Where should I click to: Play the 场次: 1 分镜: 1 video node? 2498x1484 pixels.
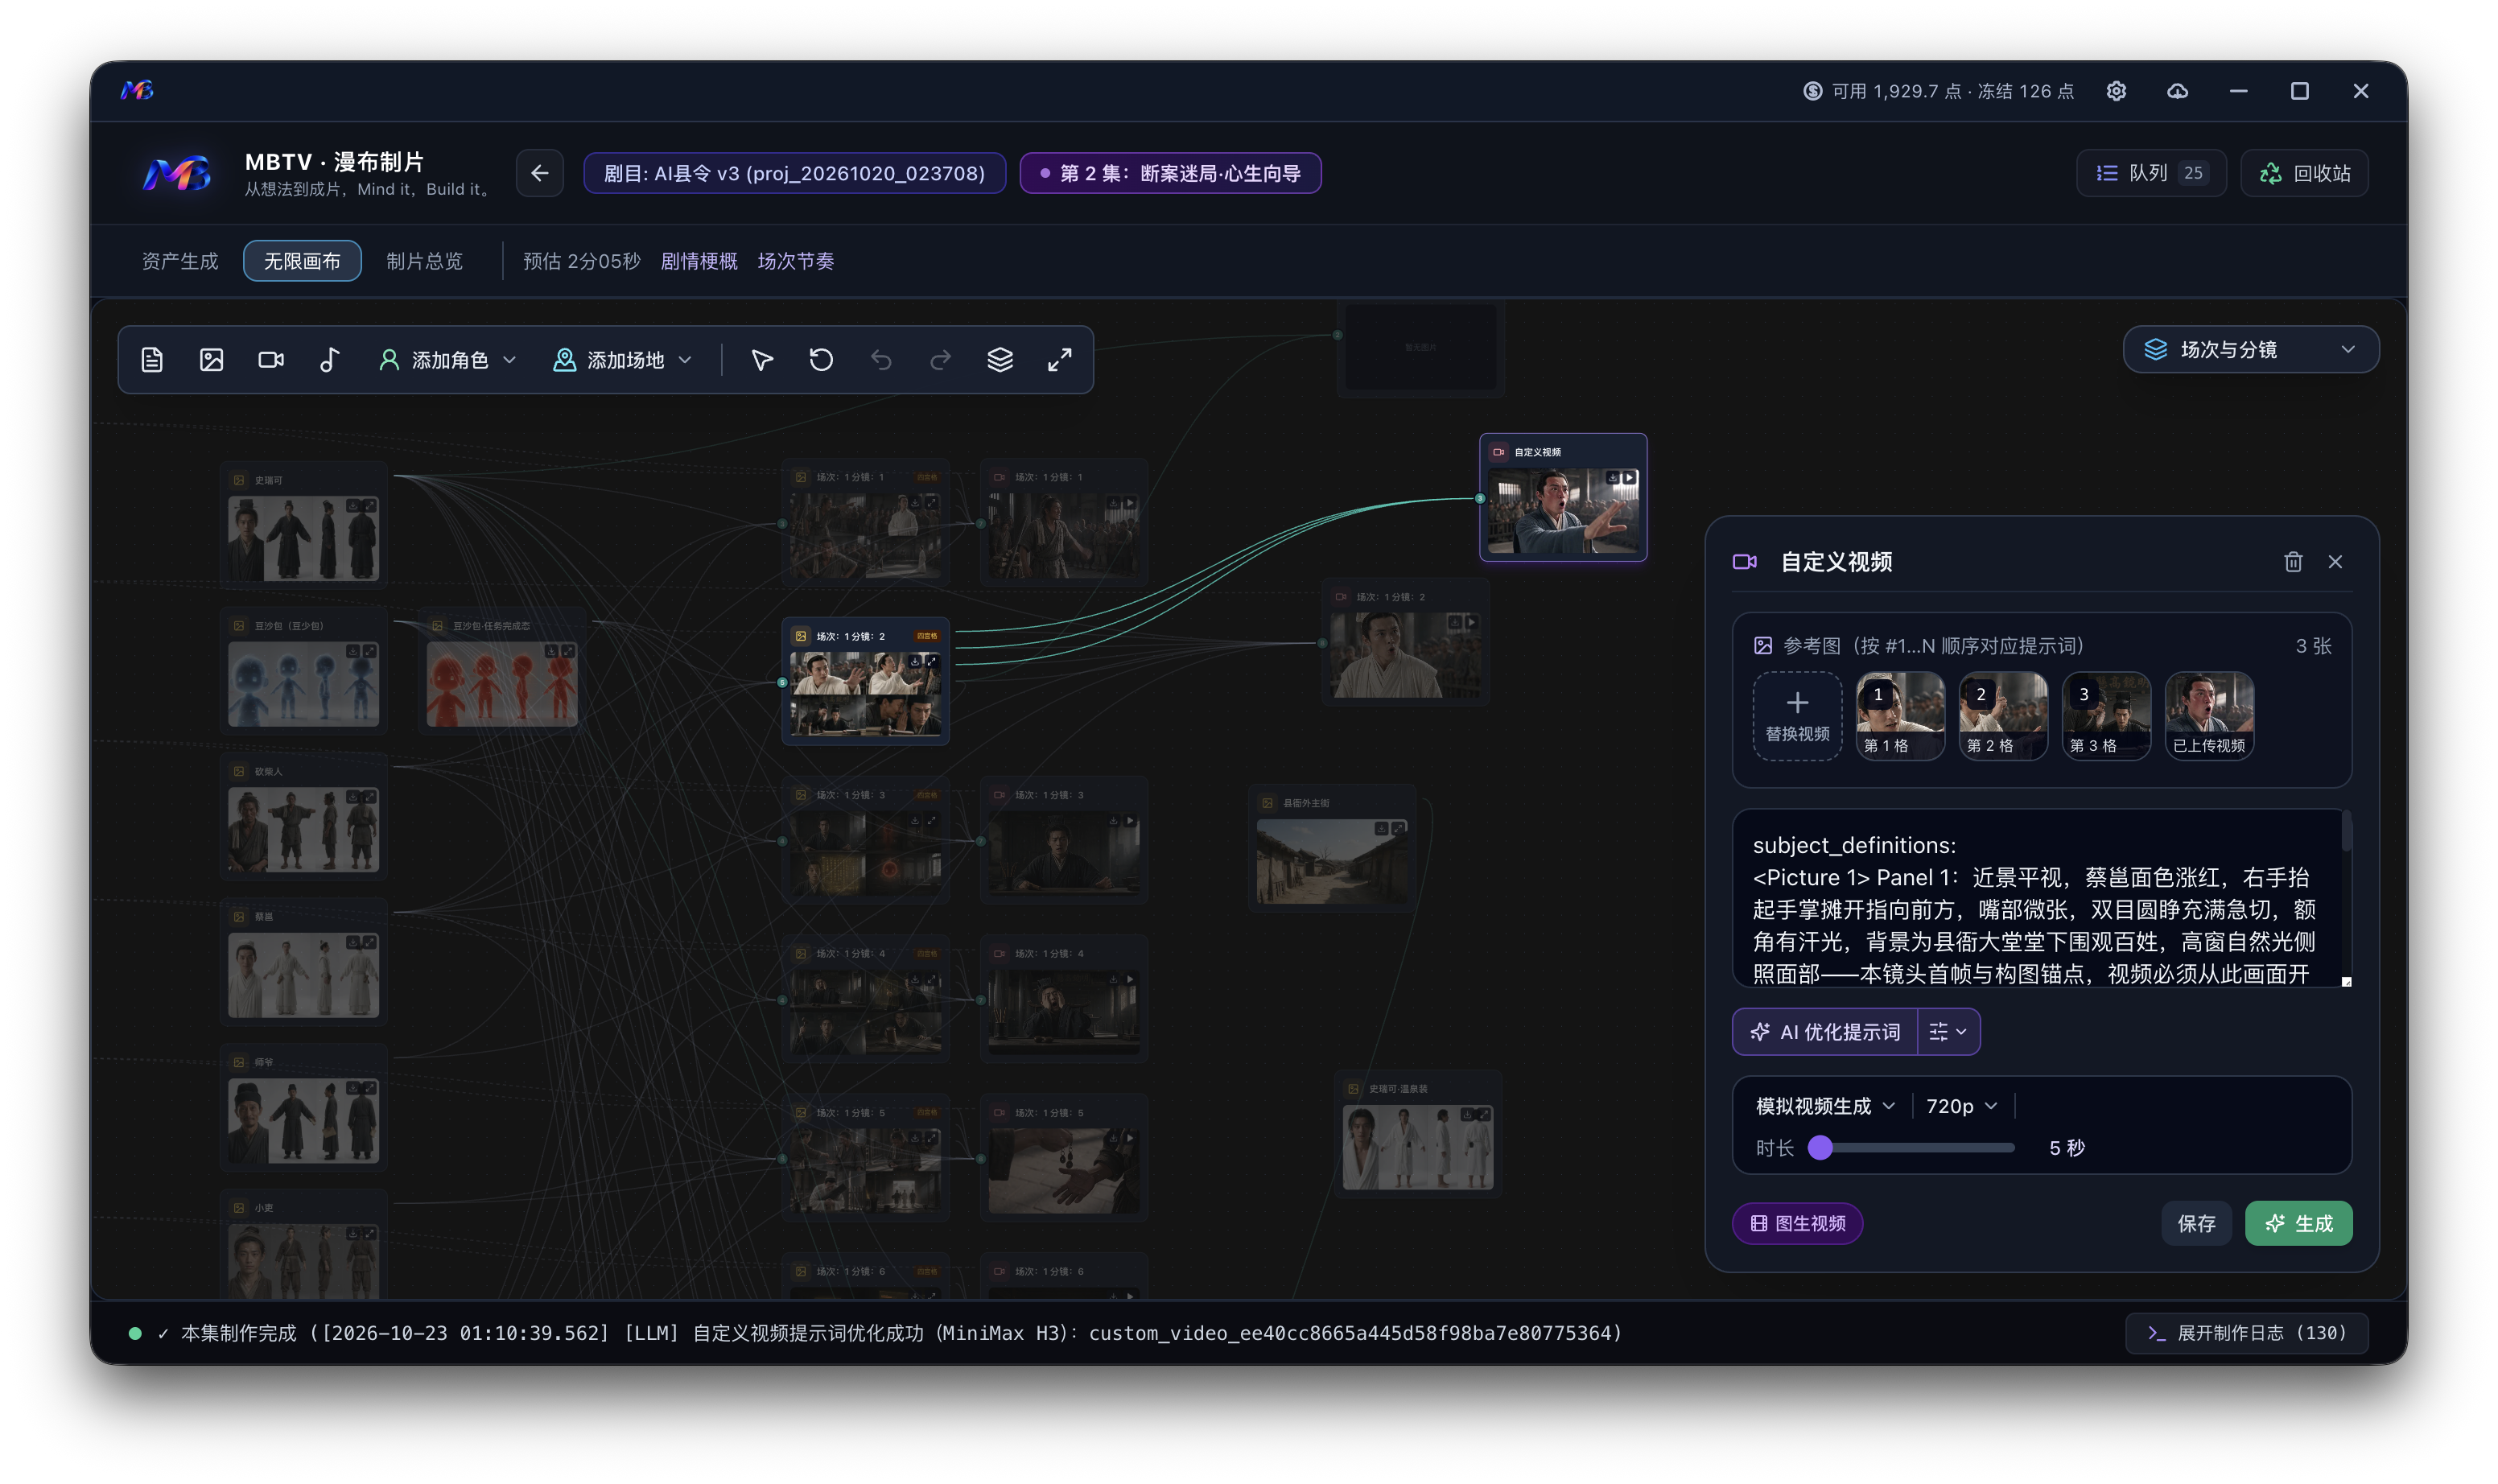pyautogui.click(x=1129, y=503)
